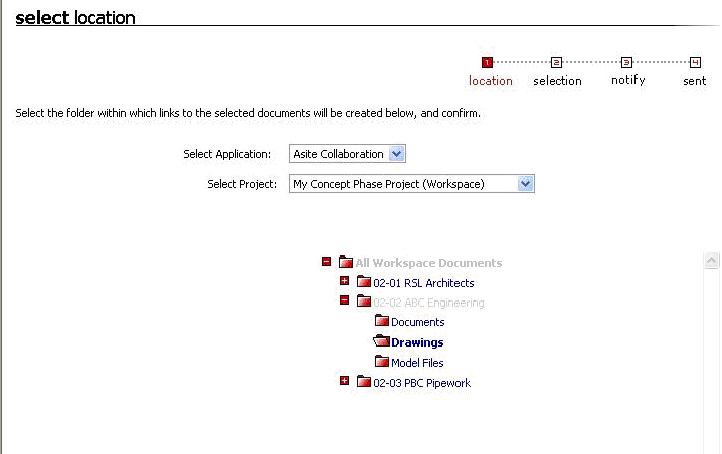The height and width of the screenshot is (454, 722).
Task: Click the 02-01 RSL Architects folder icon
Action: [x=363, y=281]
